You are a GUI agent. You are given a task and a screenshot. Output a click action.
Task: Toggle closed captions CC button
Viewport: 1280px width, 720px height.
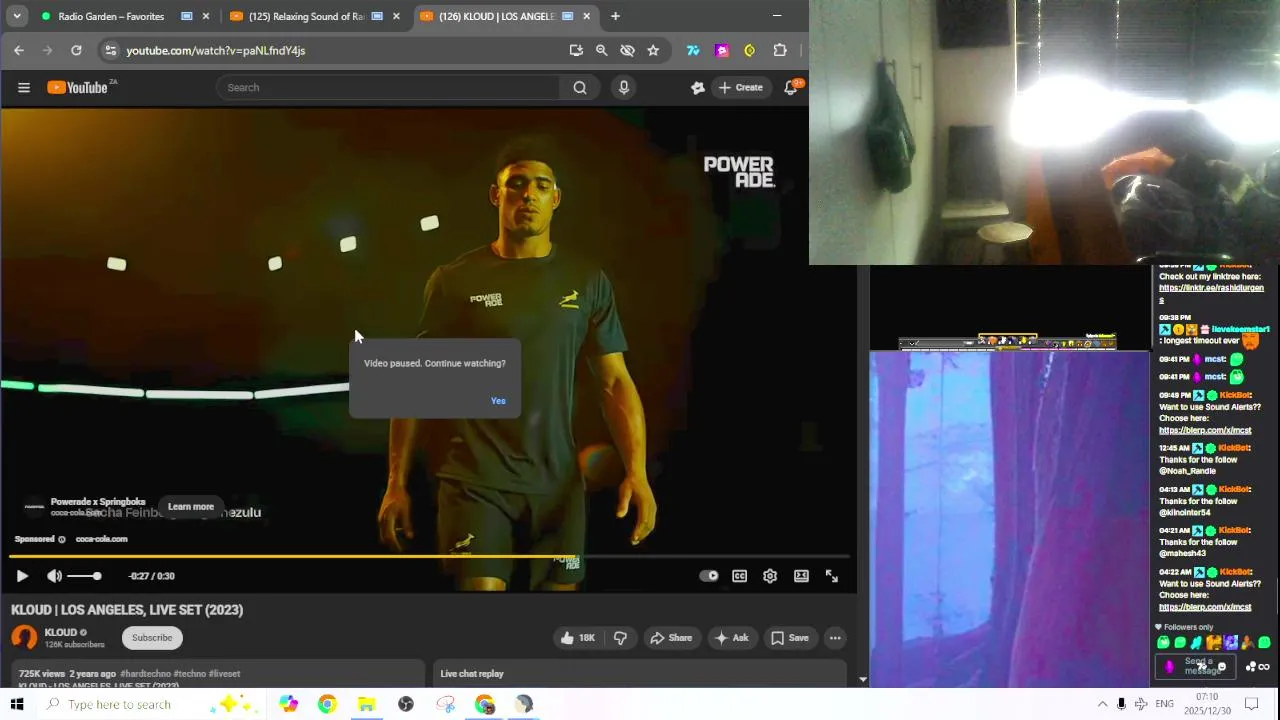pyautogui.click(x=739, y=576)
